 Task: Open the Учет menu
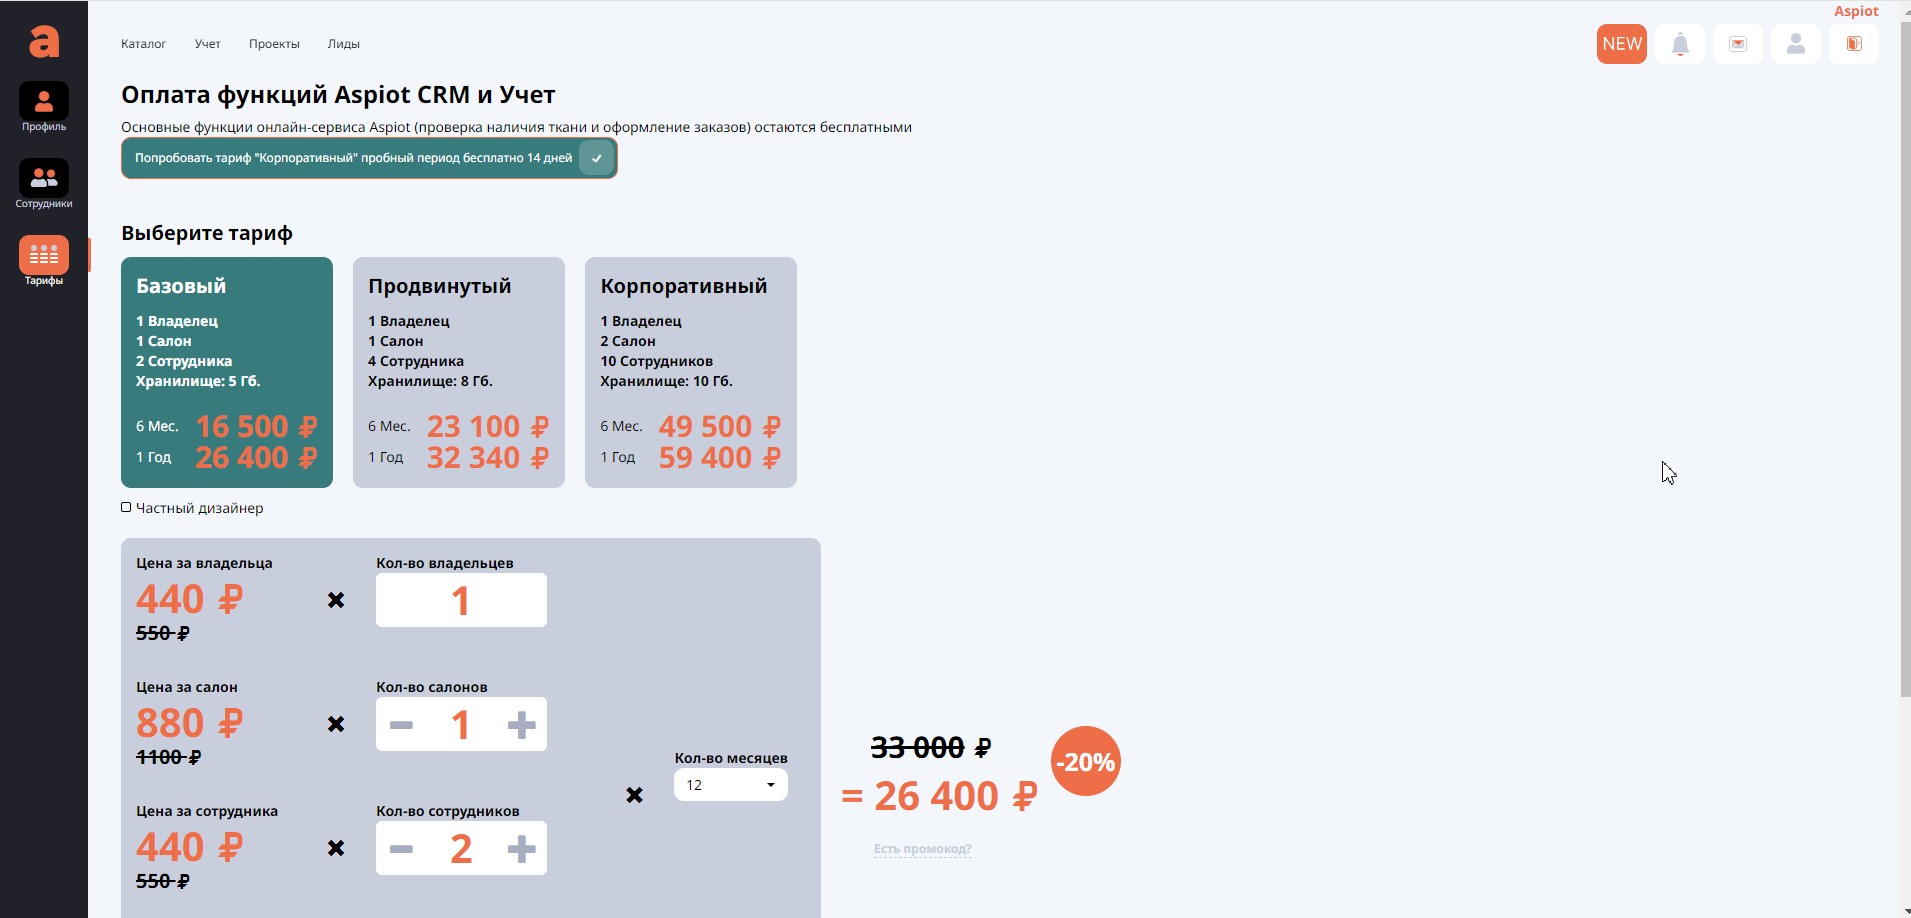(207, 44)
